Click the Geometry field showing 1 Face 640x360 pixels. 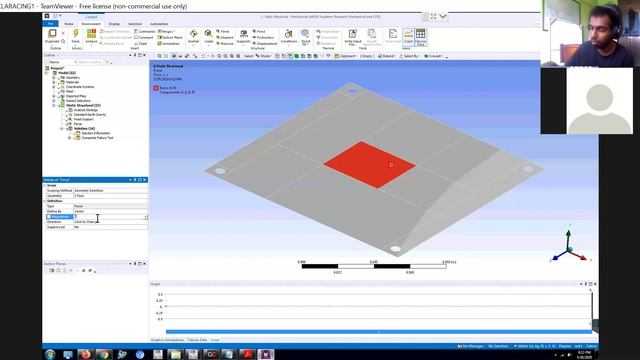coord(110,196)
